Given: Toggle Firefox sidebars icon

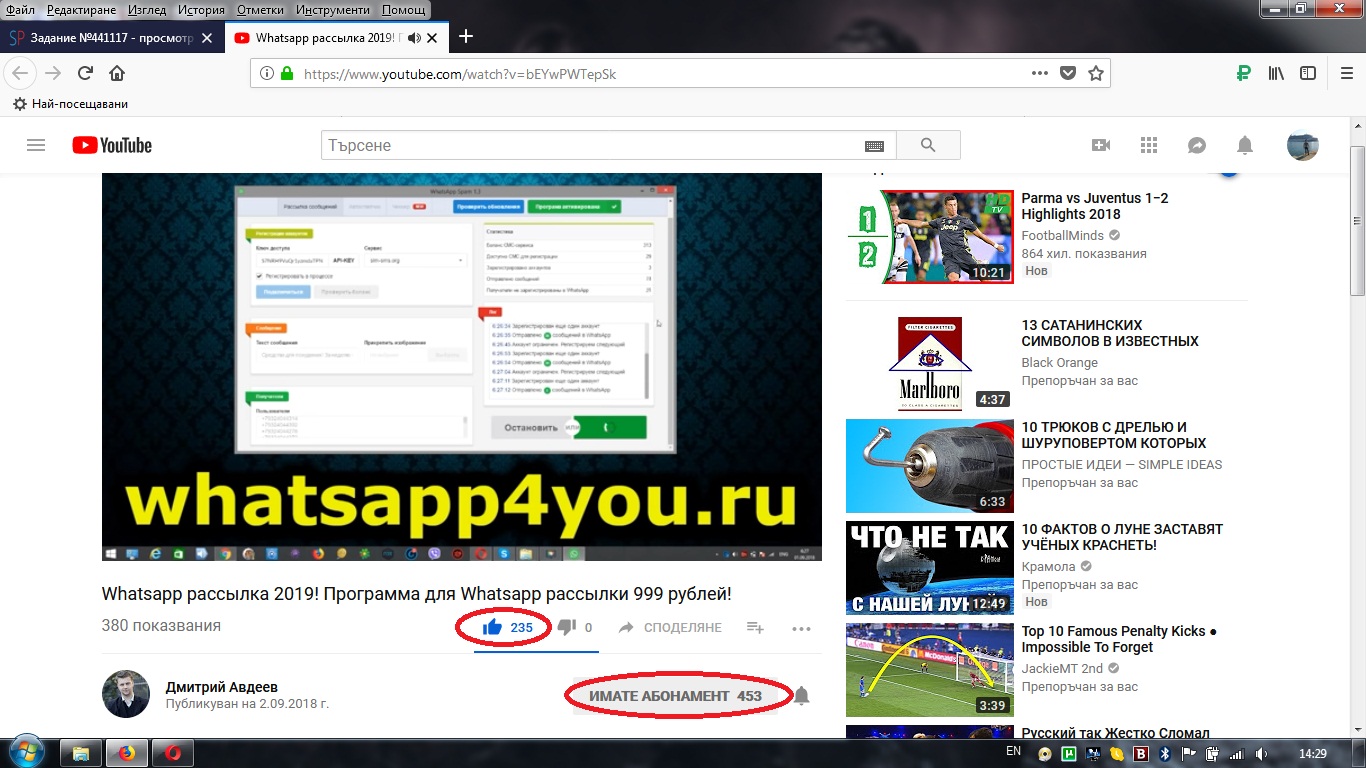Looking at the screenshot, I should click(x=1308, y=73).
